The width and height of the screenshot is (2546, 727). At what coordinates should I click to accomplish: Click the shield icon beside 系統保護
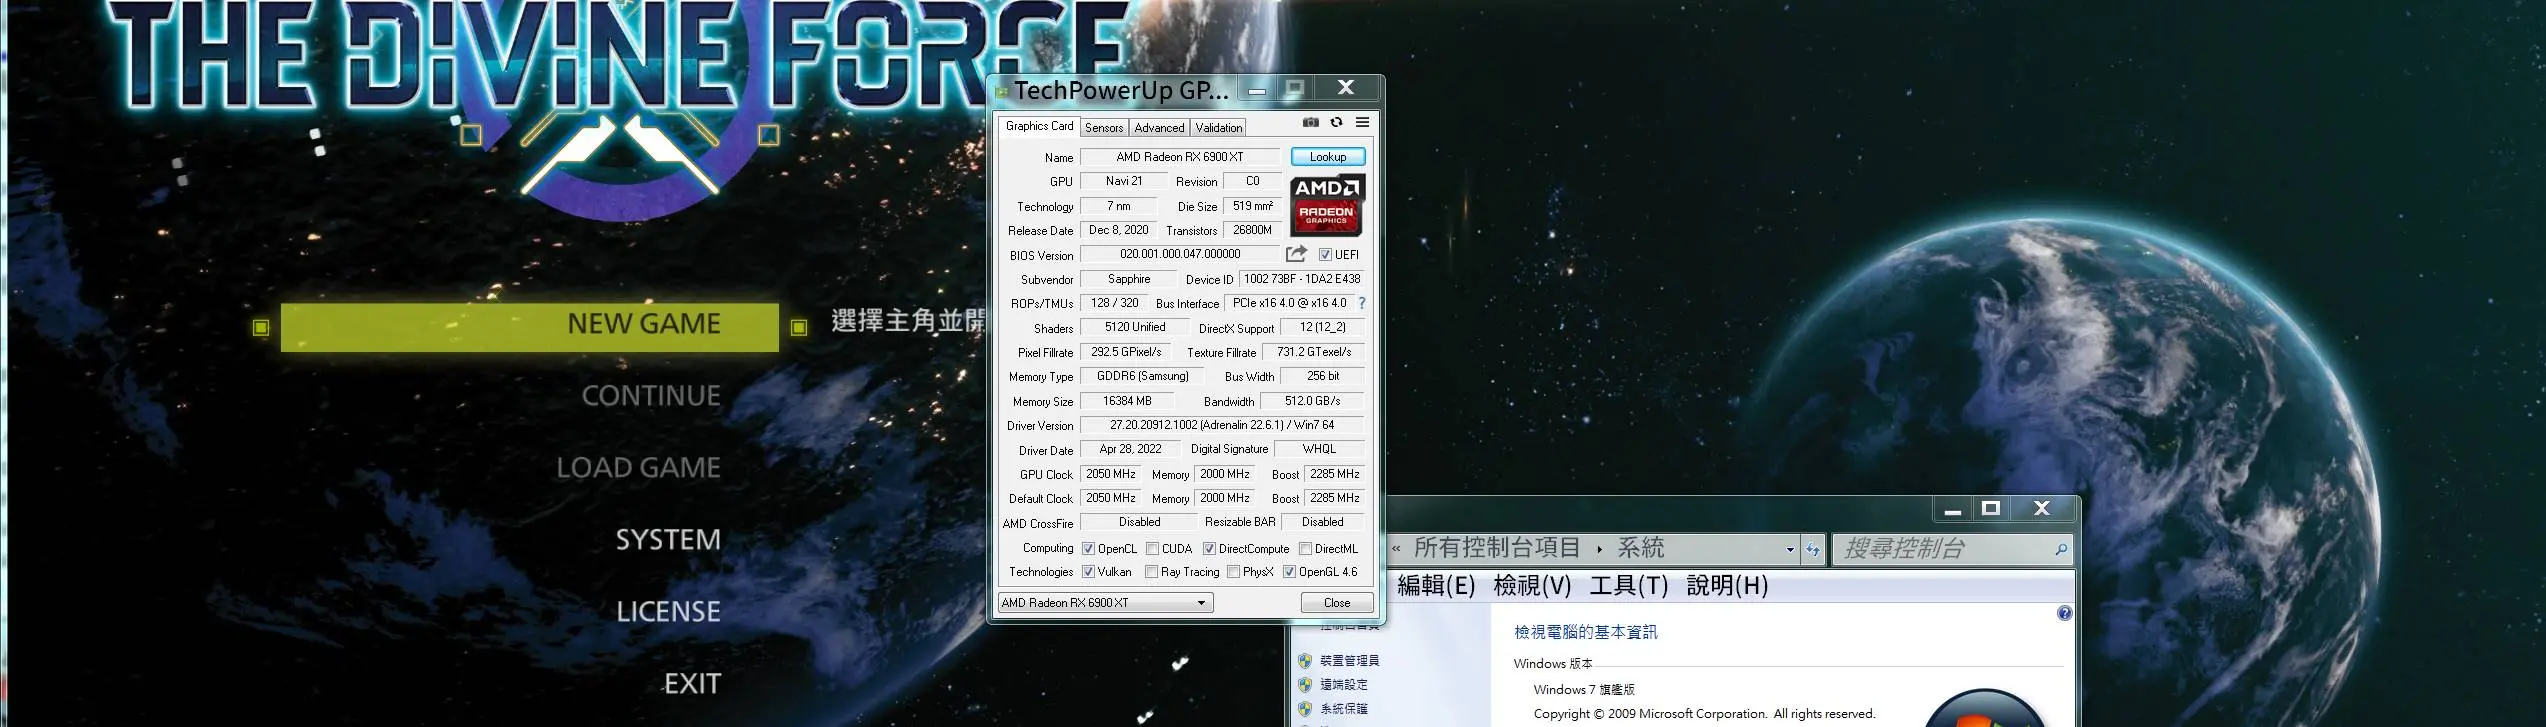(x=1304, y=709)
